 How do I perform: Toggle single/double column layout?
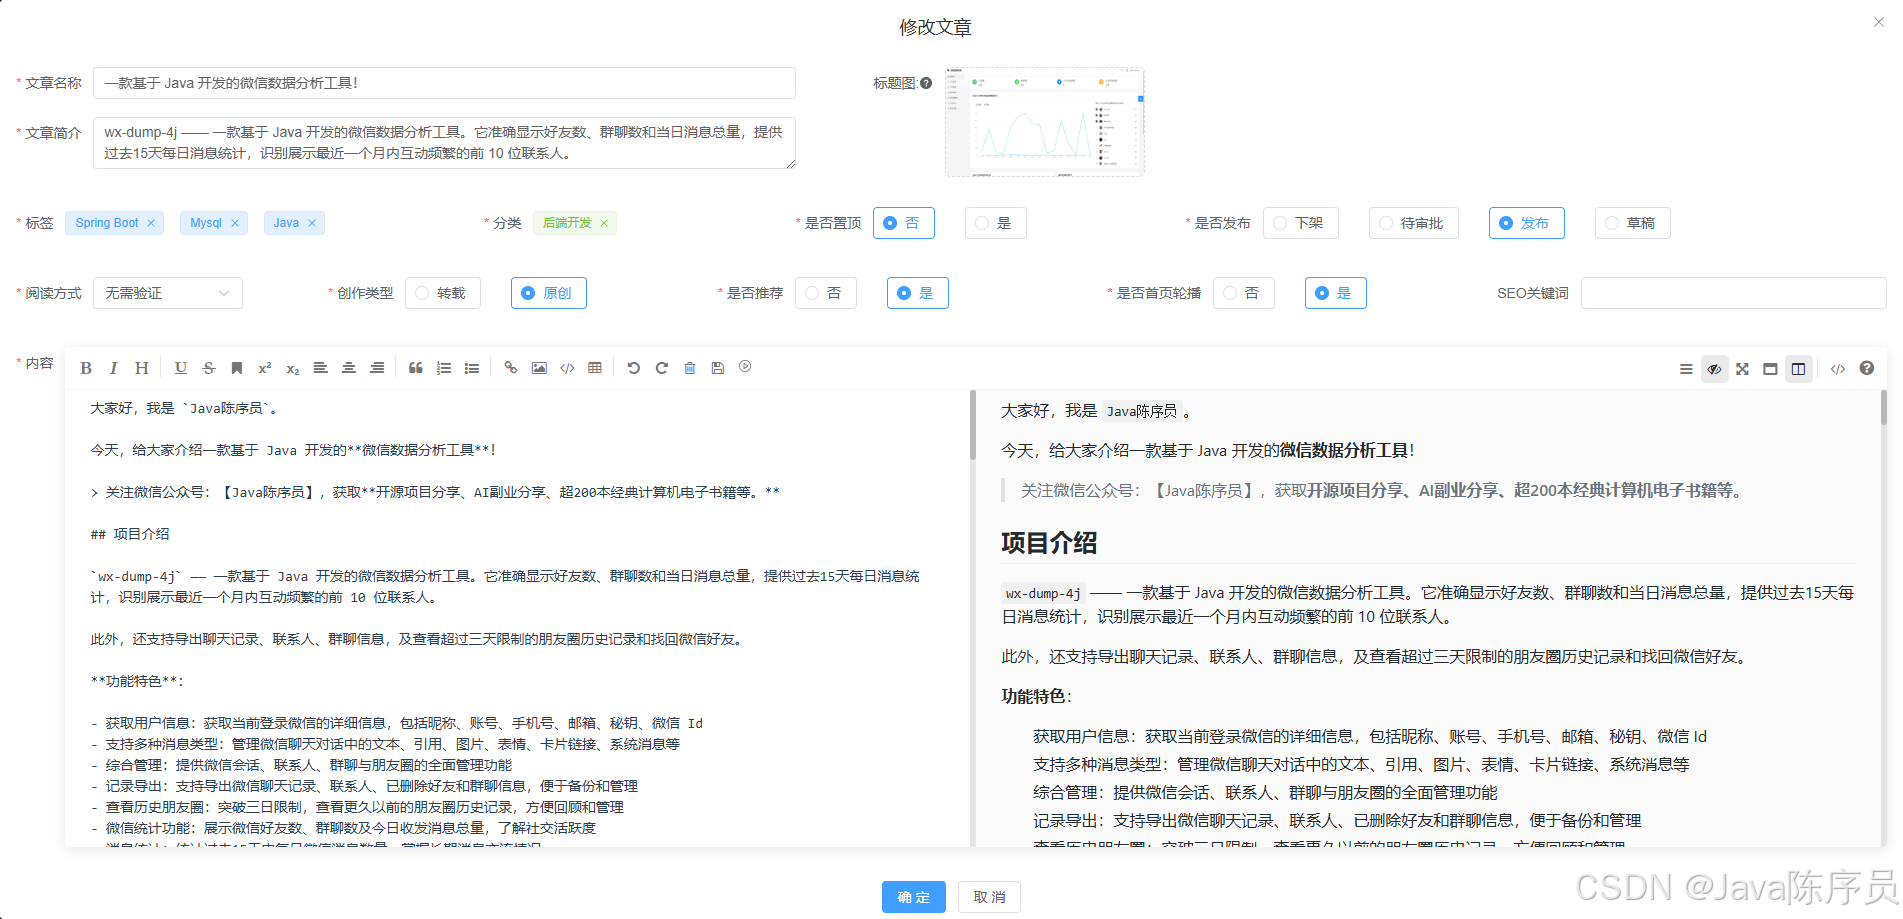[1798, 369]
